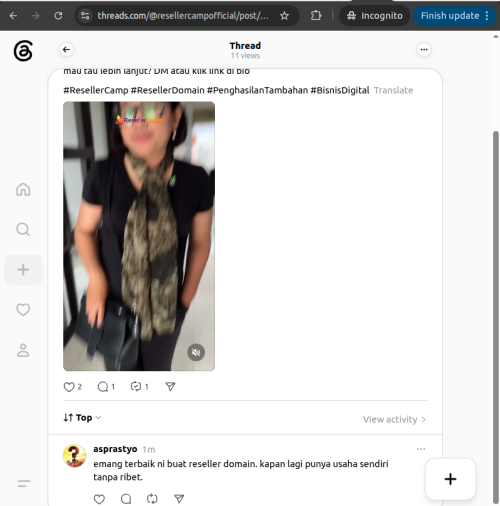Go back using the thread back arrow

click(x=66, y=50)
